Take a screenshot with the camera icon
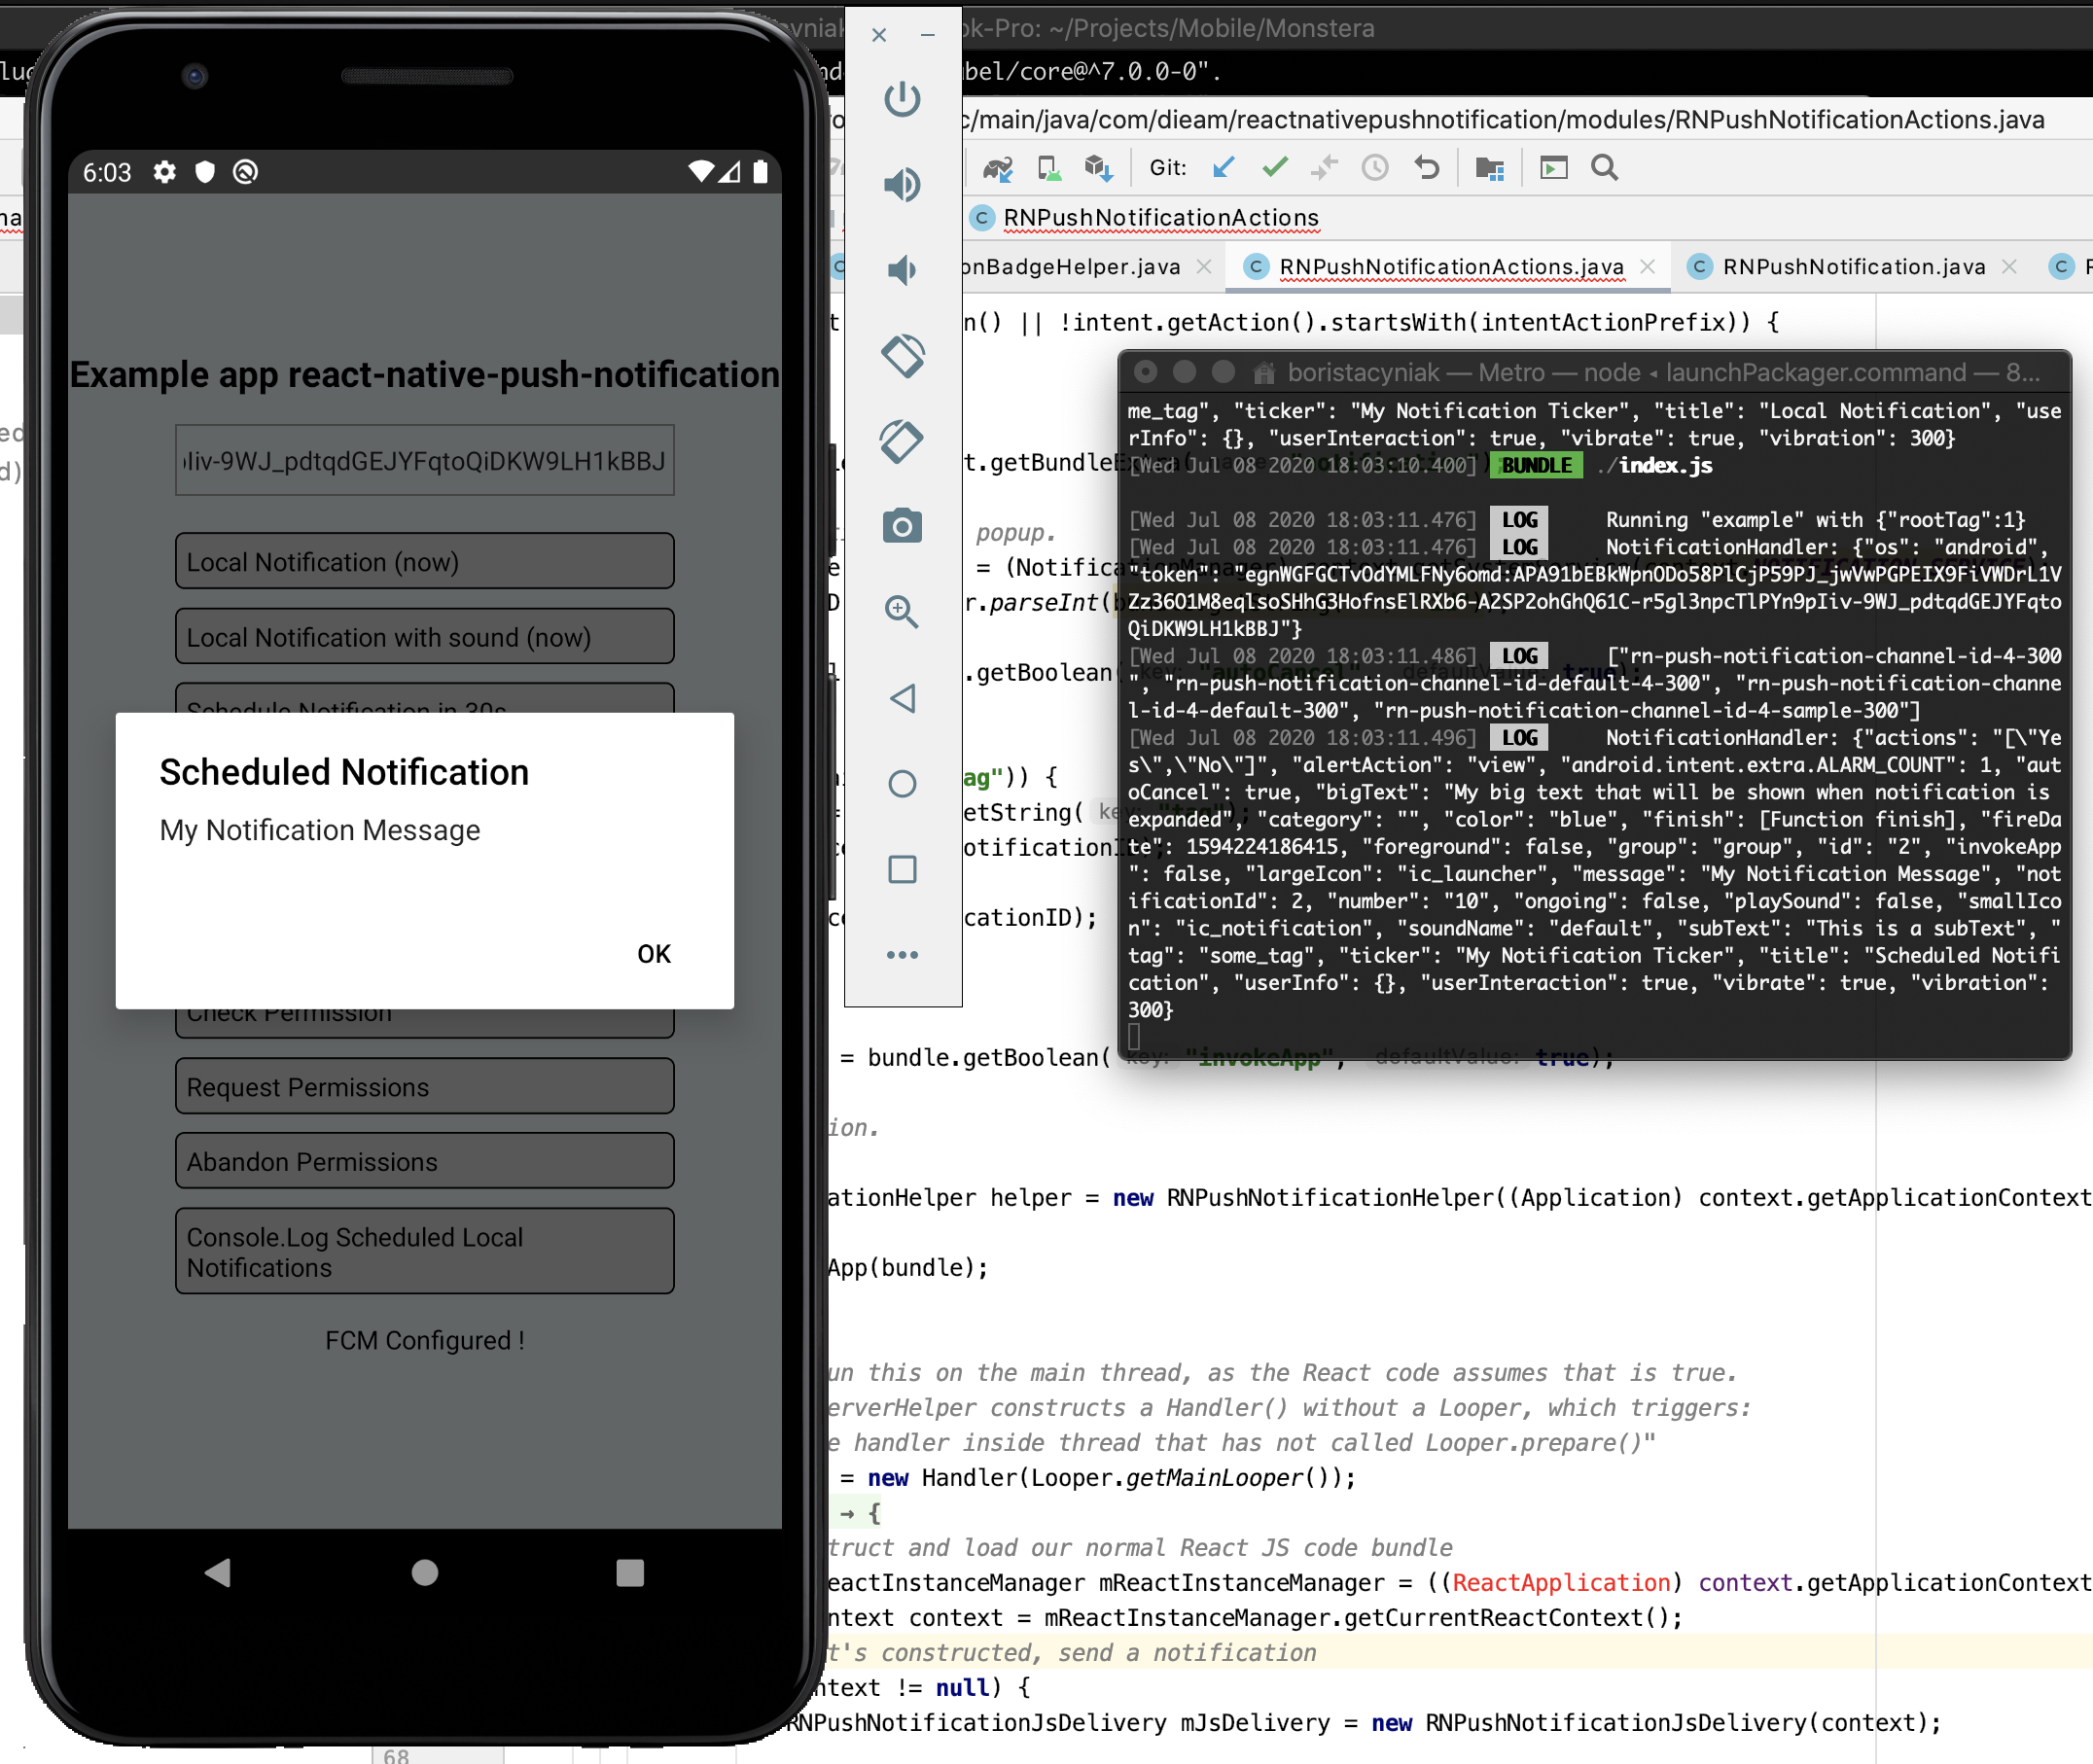The image size is (2093, 1764). pos(901,524)
